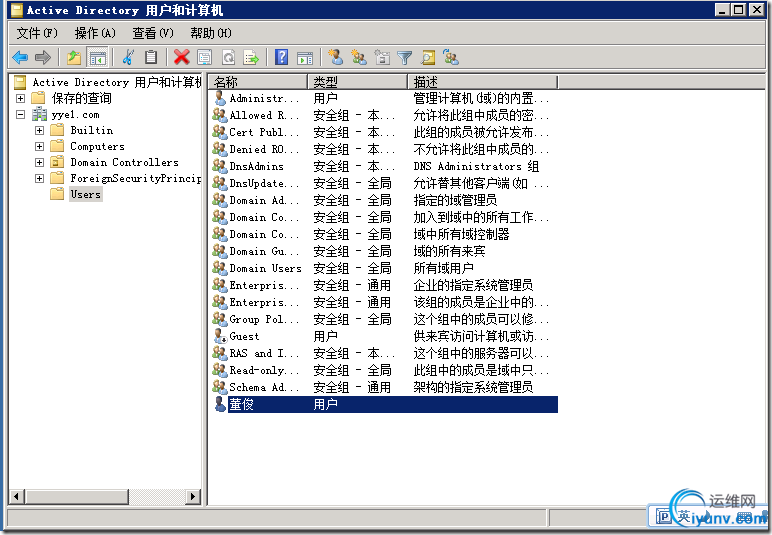Collapse the yye1.com domain node
772x535 pixels.
pyautogui.click(x=20, y=114)
